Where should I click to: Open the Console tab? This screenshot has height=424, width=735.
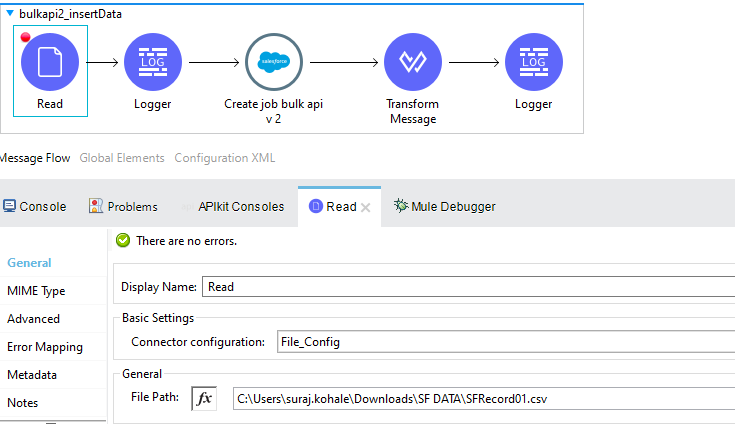[35, 206]
